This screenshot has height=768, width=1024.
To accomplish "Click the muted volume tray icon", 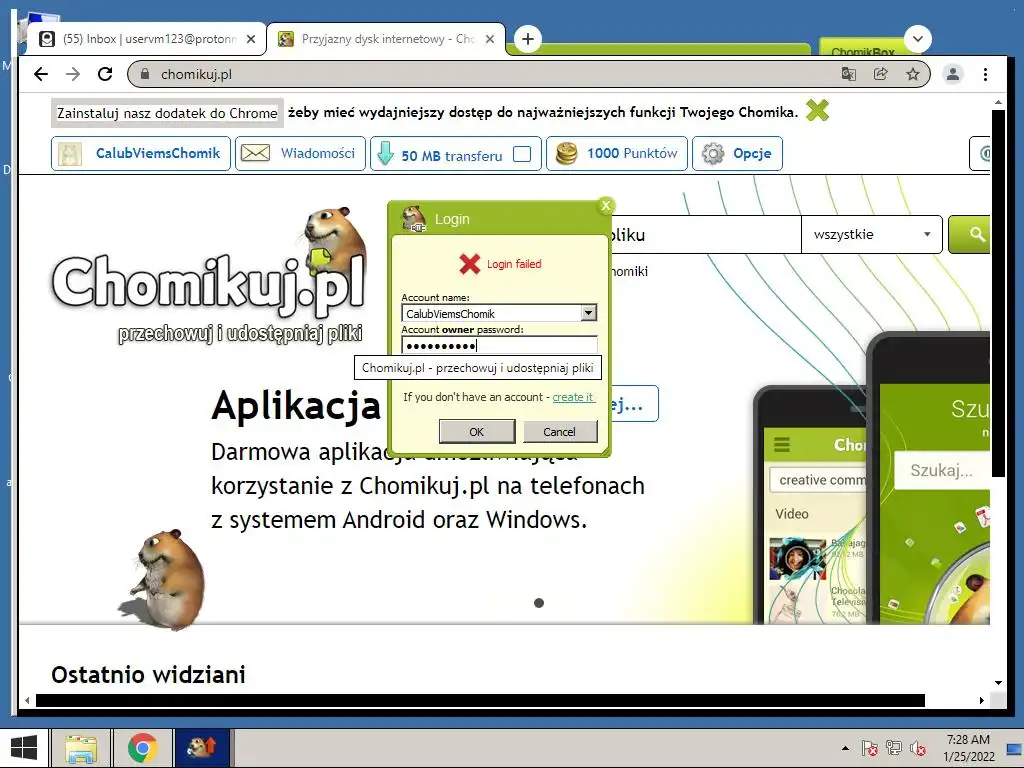I will coord(918,748).
